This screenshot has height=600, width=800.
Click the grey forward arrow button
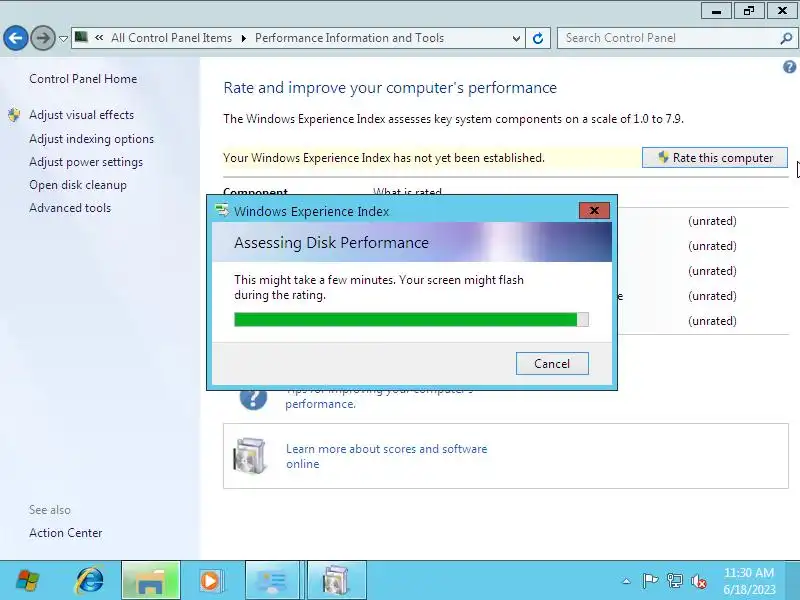click(43, 38)
